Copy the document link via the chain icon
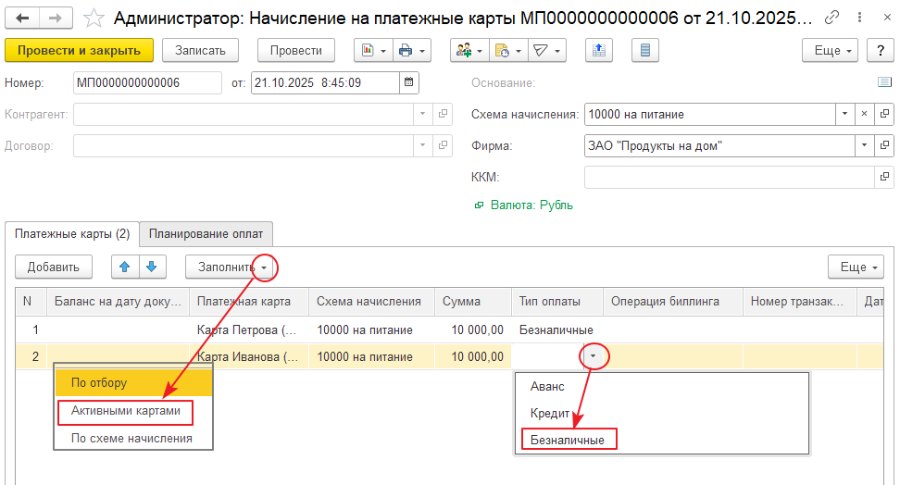The image size is (900, 485). [831, 18]
